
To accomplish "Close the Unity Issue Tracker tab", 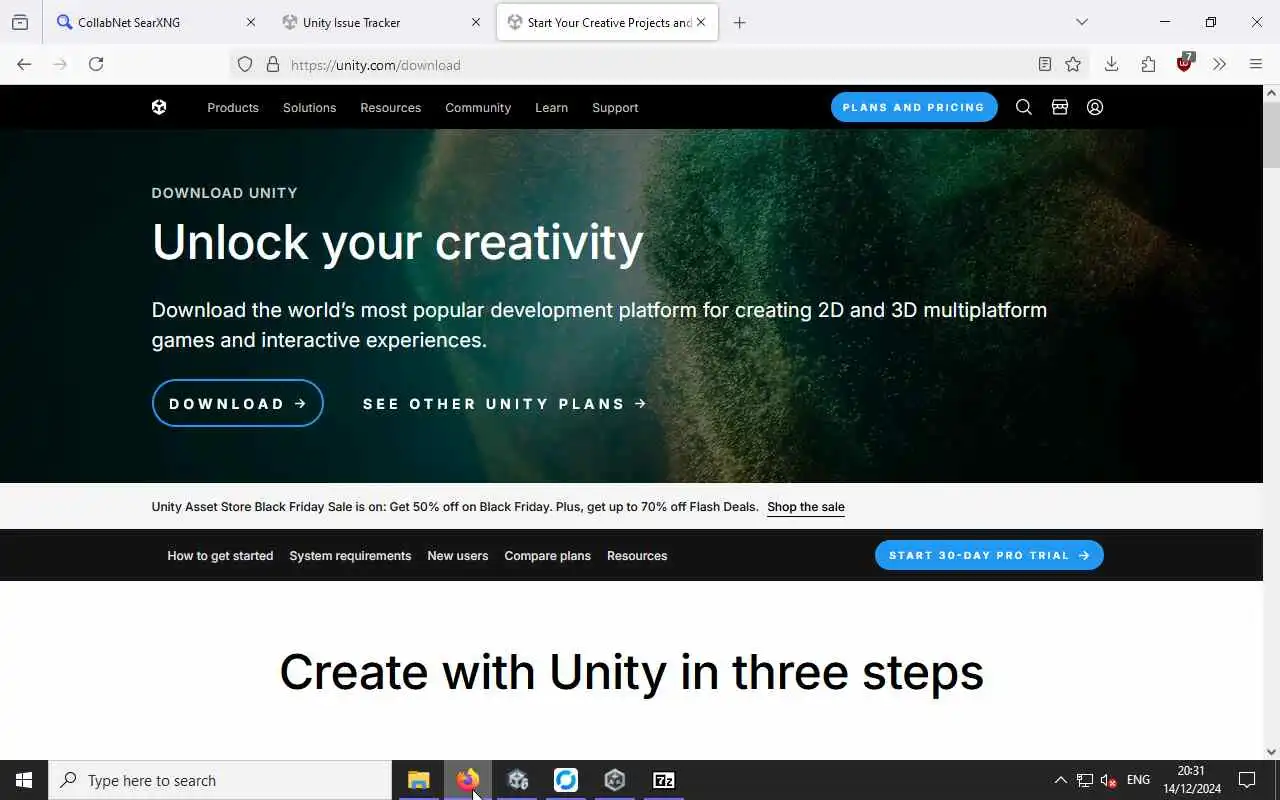I will pyautogui.click(x=476, y=22).
